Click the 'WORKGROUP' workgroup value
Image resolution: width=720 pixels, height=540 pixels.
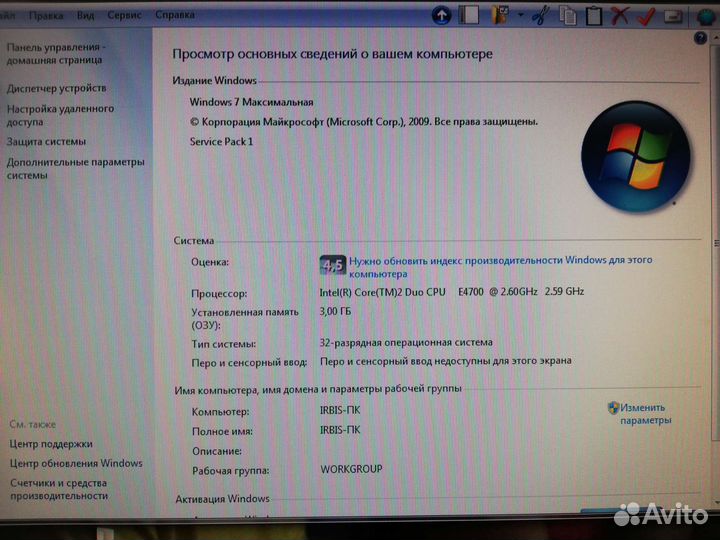[x=351, y=469]
